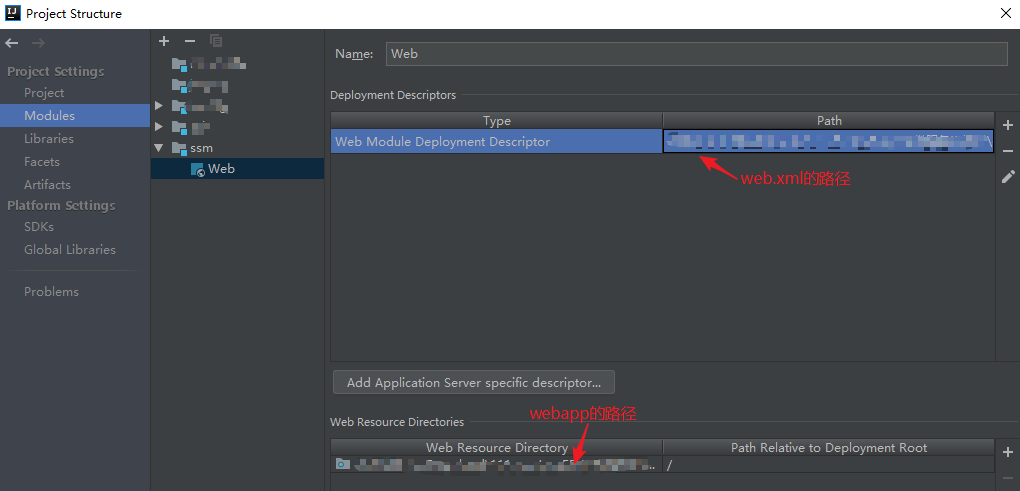The width and height of the screenshot is (1020, 491).
Task: Open Artifacts settings page
Action: (x=47, y=185)
